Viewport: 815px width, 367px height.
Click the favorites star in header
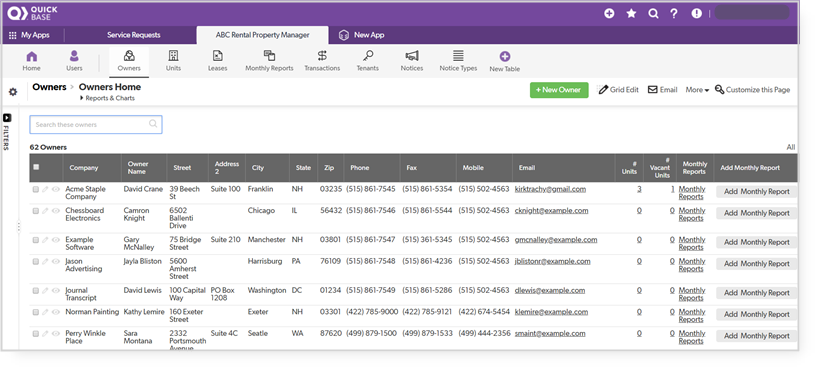click(x=631, y=14)
